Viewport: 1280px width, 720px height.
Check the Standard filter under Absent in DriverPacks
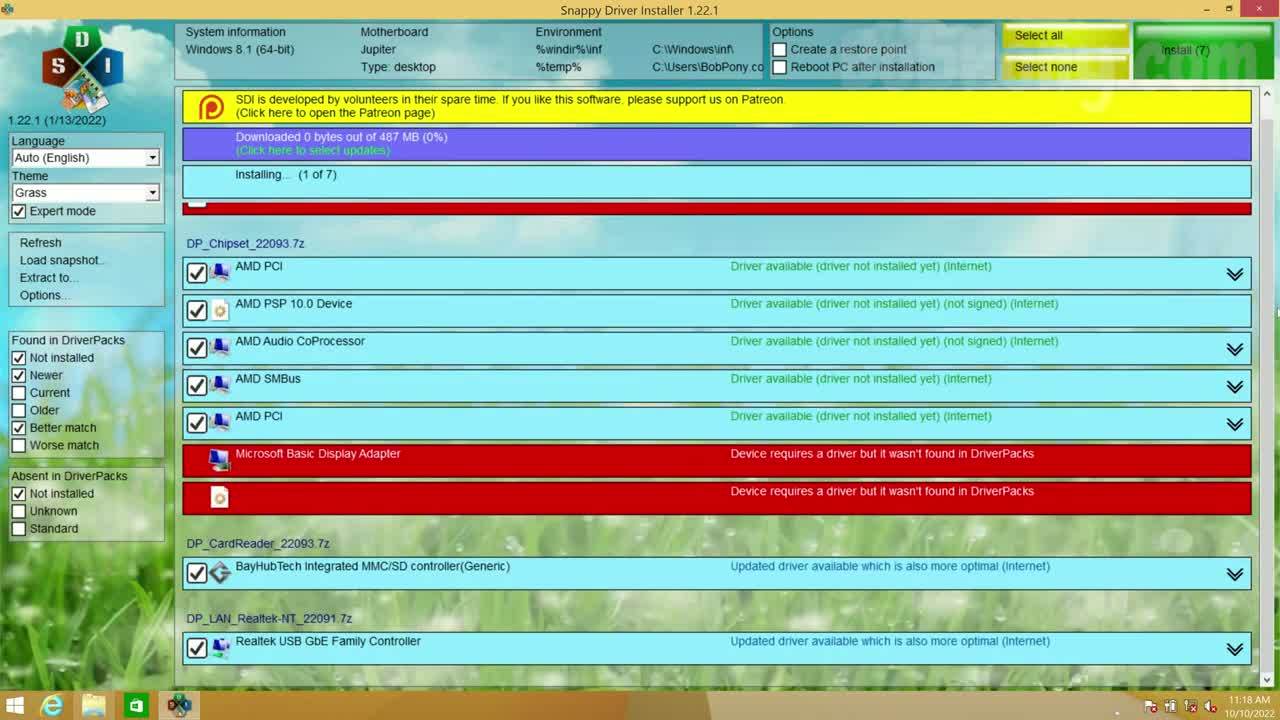19,529
